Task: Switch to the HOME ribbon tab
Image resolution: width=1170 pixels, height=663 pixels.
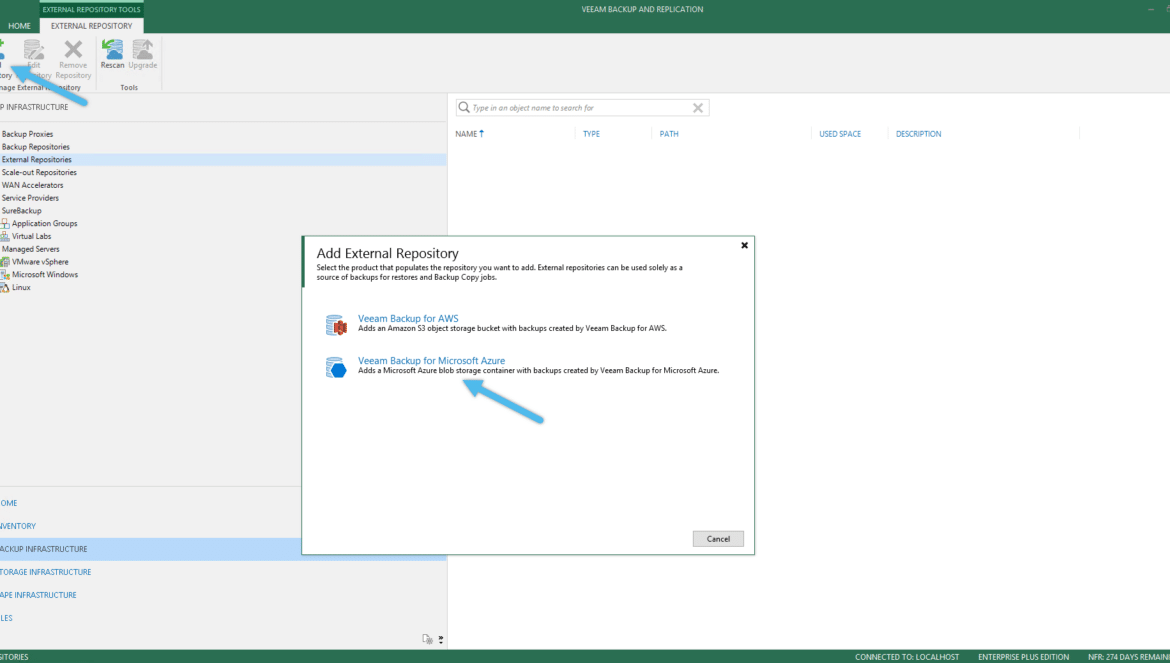Action: click(x=19, y=25)
